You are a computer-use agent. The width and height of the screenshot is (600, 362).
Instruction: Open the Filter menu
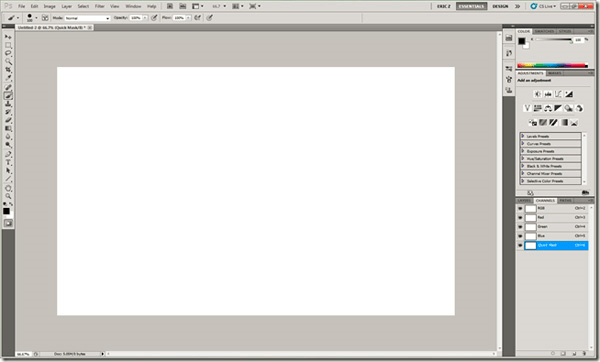99,7
